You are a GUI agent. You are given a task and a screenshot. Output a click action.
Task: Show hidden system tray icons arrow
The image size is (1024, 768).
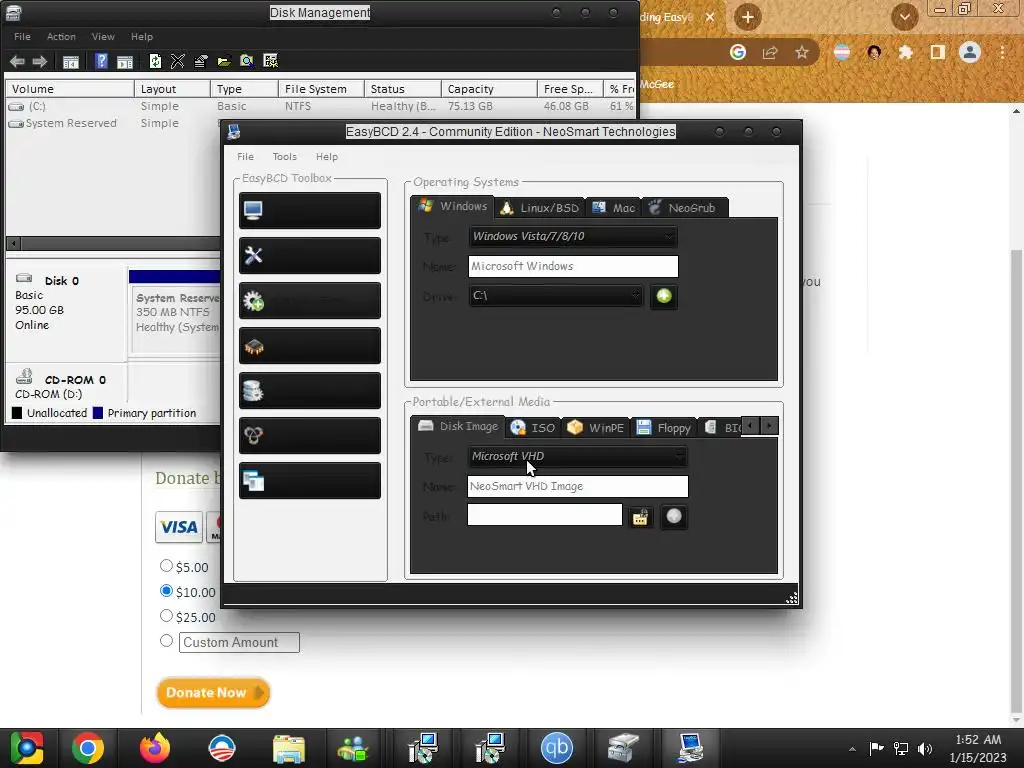pos(852,749)
